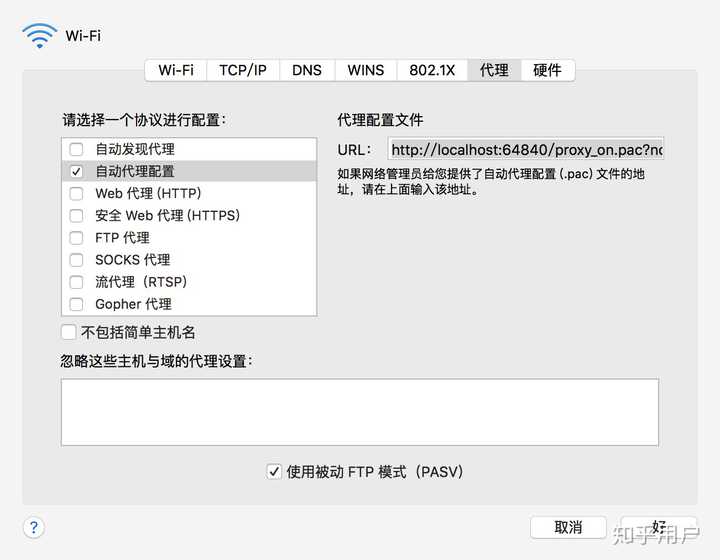Open the 802.1X tab

click(432, 70)
